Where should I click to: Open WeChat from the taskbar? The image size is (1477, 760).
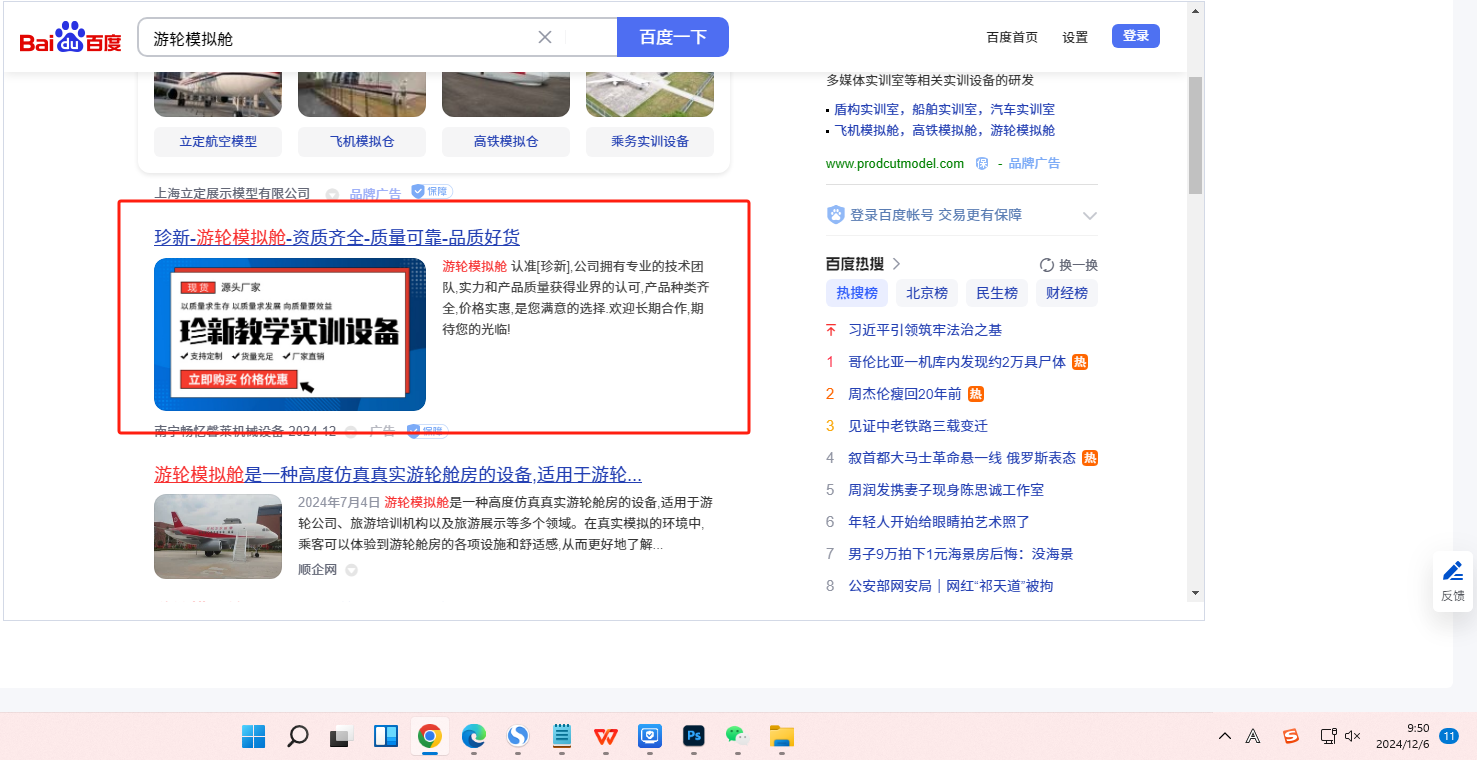click(736, 737)
